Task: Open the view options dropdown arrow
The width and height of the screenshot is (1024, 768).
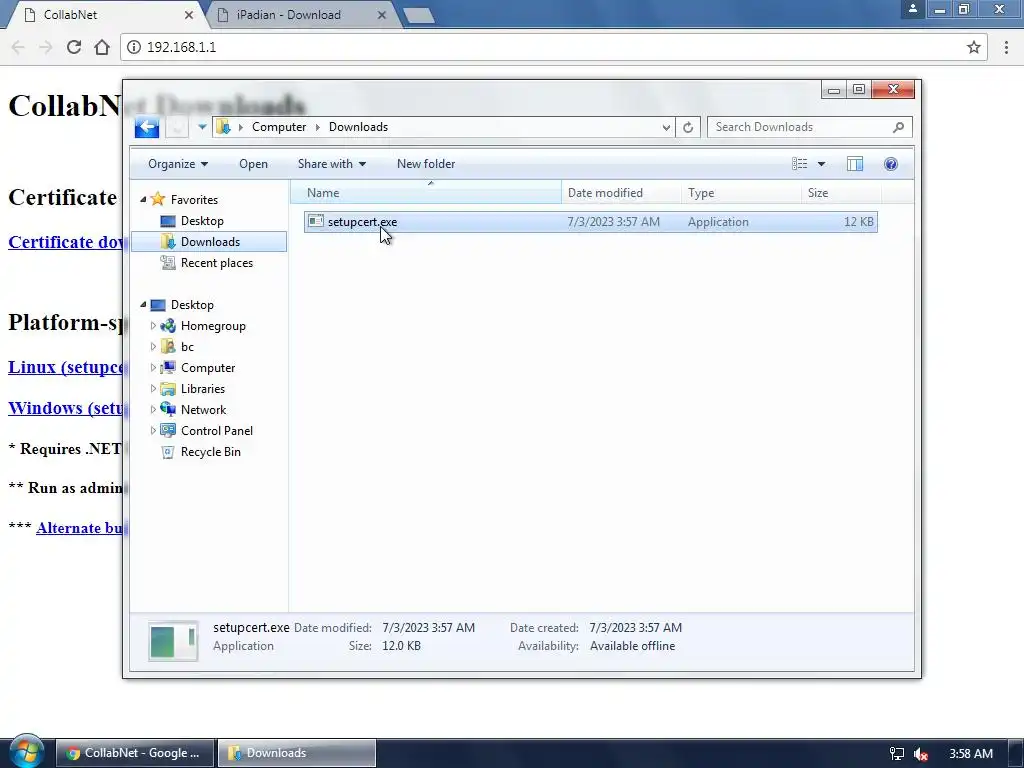Action: coord(822,164)
